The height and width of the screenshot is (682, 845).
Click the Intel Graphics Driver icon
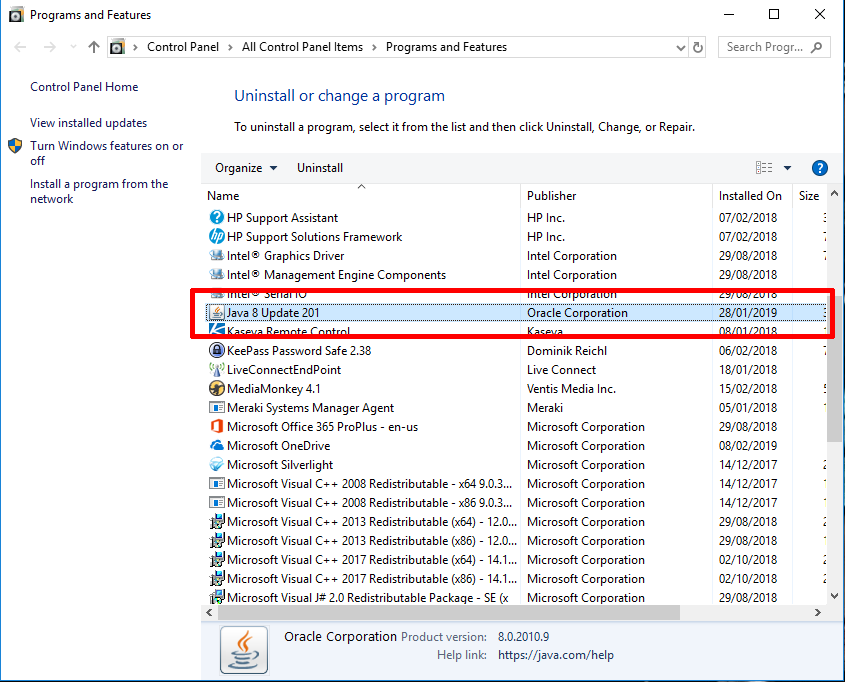pos(216,255)
